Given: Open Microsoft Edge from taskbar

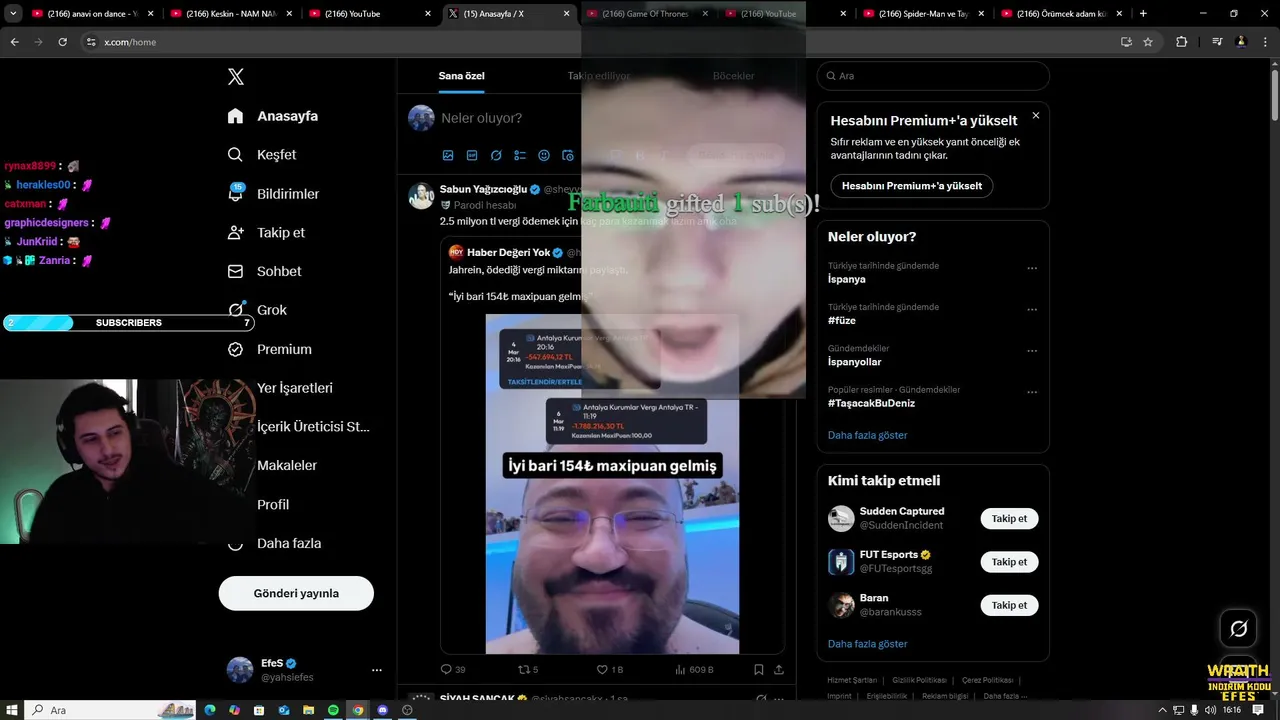Looking at the screenshot, I should coord(210,710).
